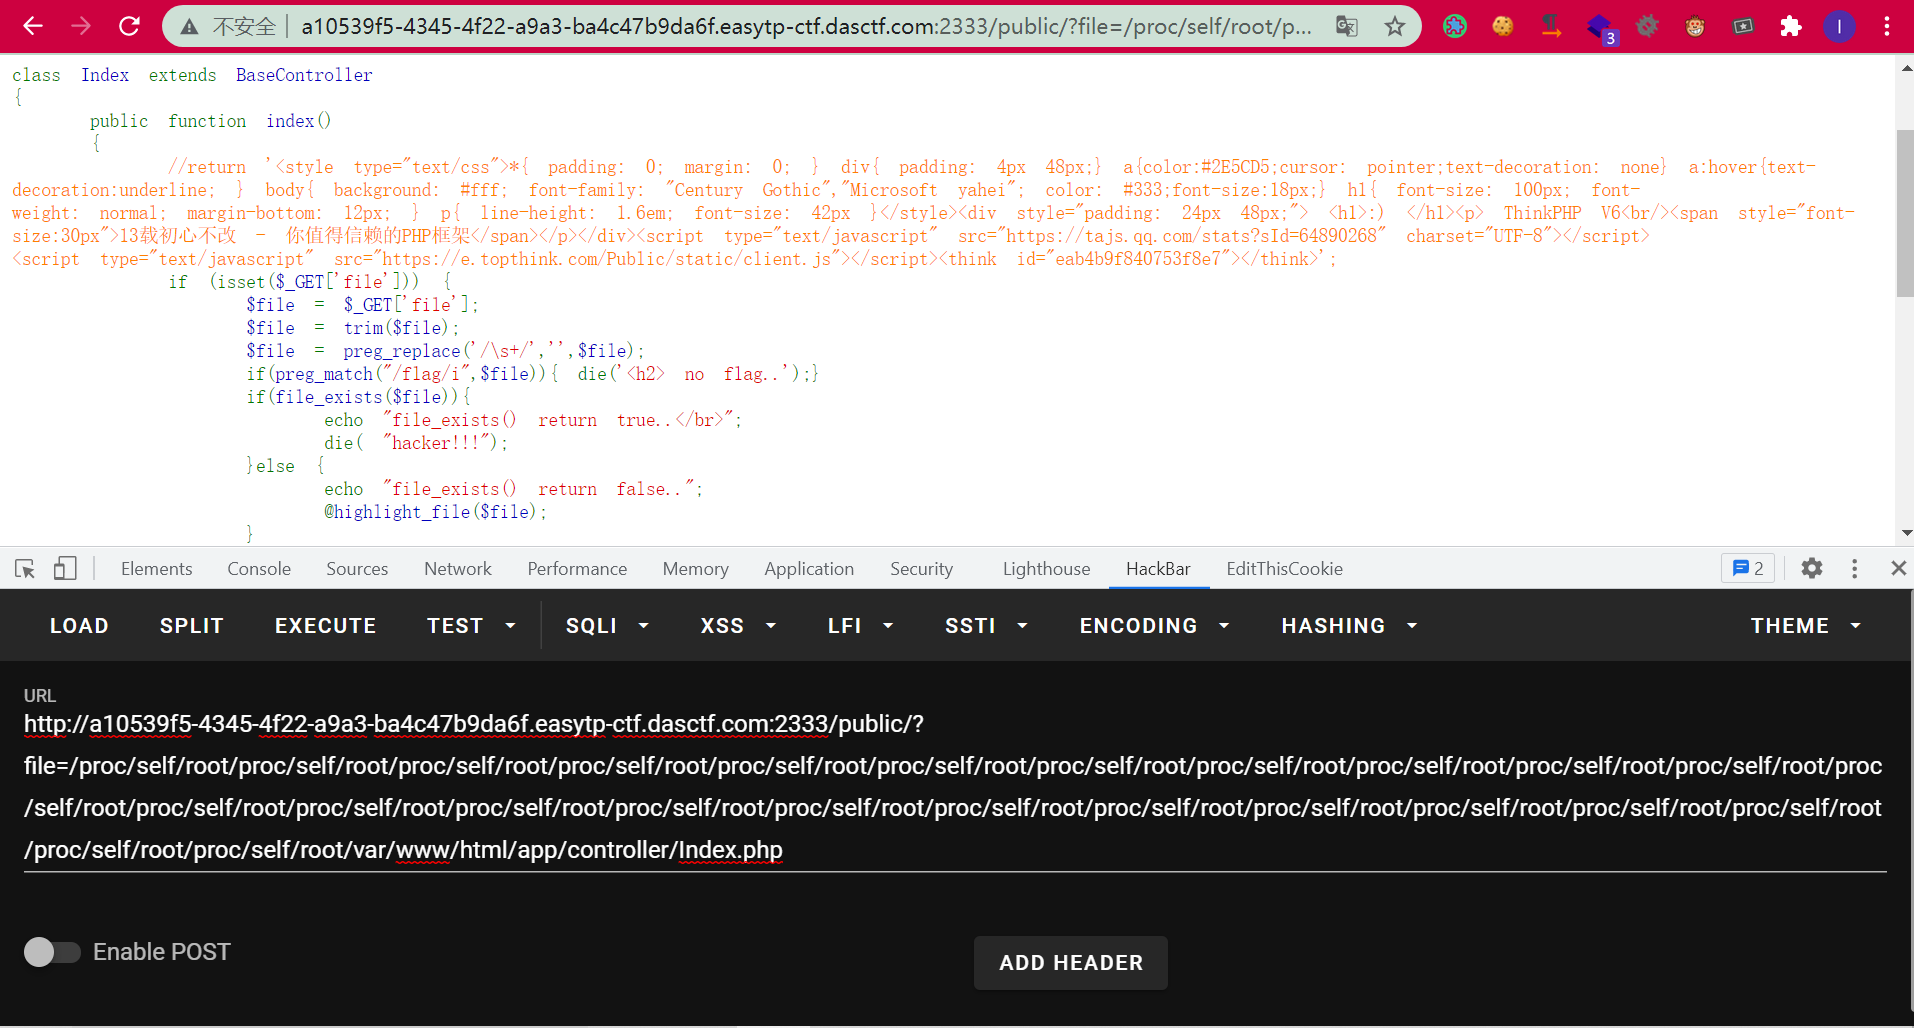Open the media extension icon

coord(1743,27)
